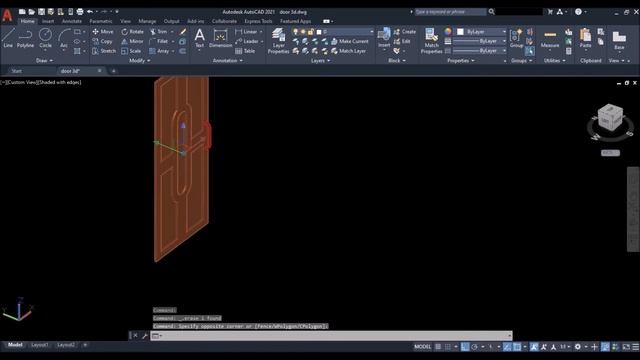Switch to the Layout1 tab

40,345
